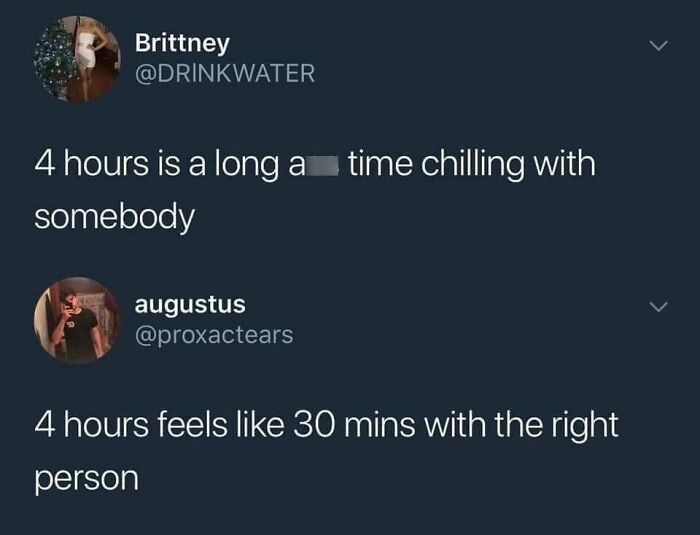Open the @DRINKWATER handle

point(225,73)
